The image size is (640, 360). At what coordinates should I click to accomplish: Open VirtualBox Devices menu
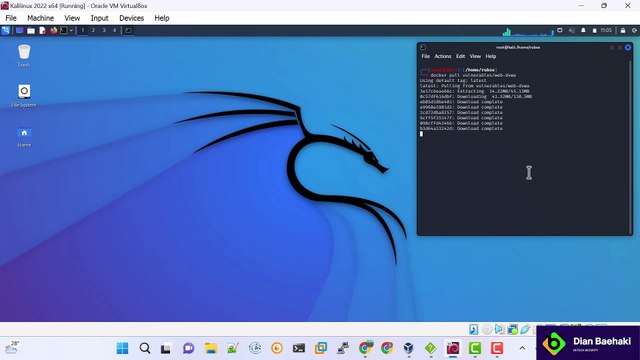pyautogui.click(x=131, y=18)
